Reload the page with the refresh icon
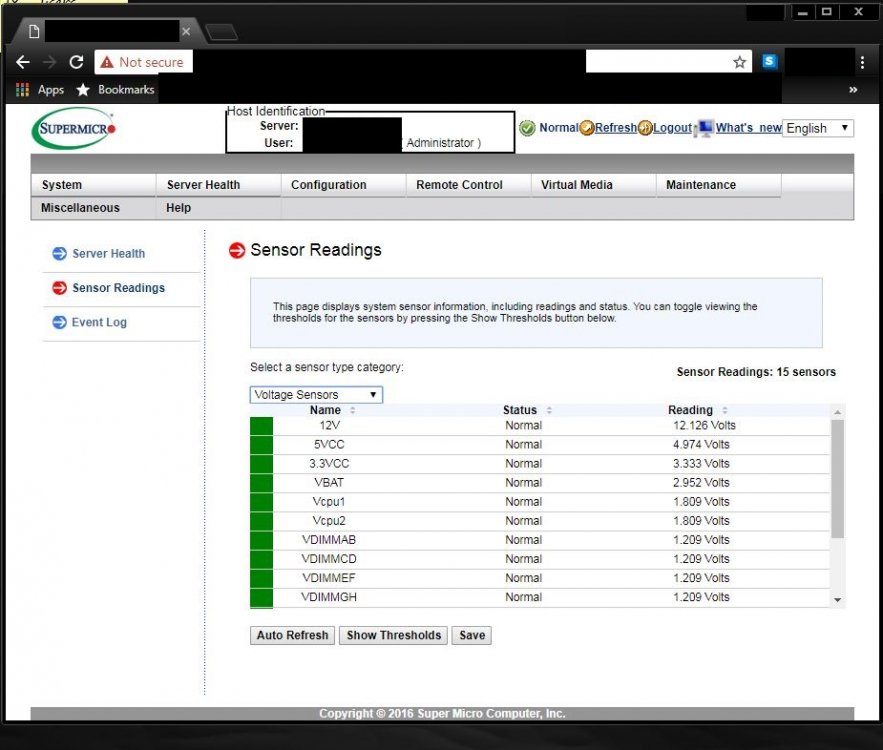Viewport: 883px width, 750px height. pos(77,62)
